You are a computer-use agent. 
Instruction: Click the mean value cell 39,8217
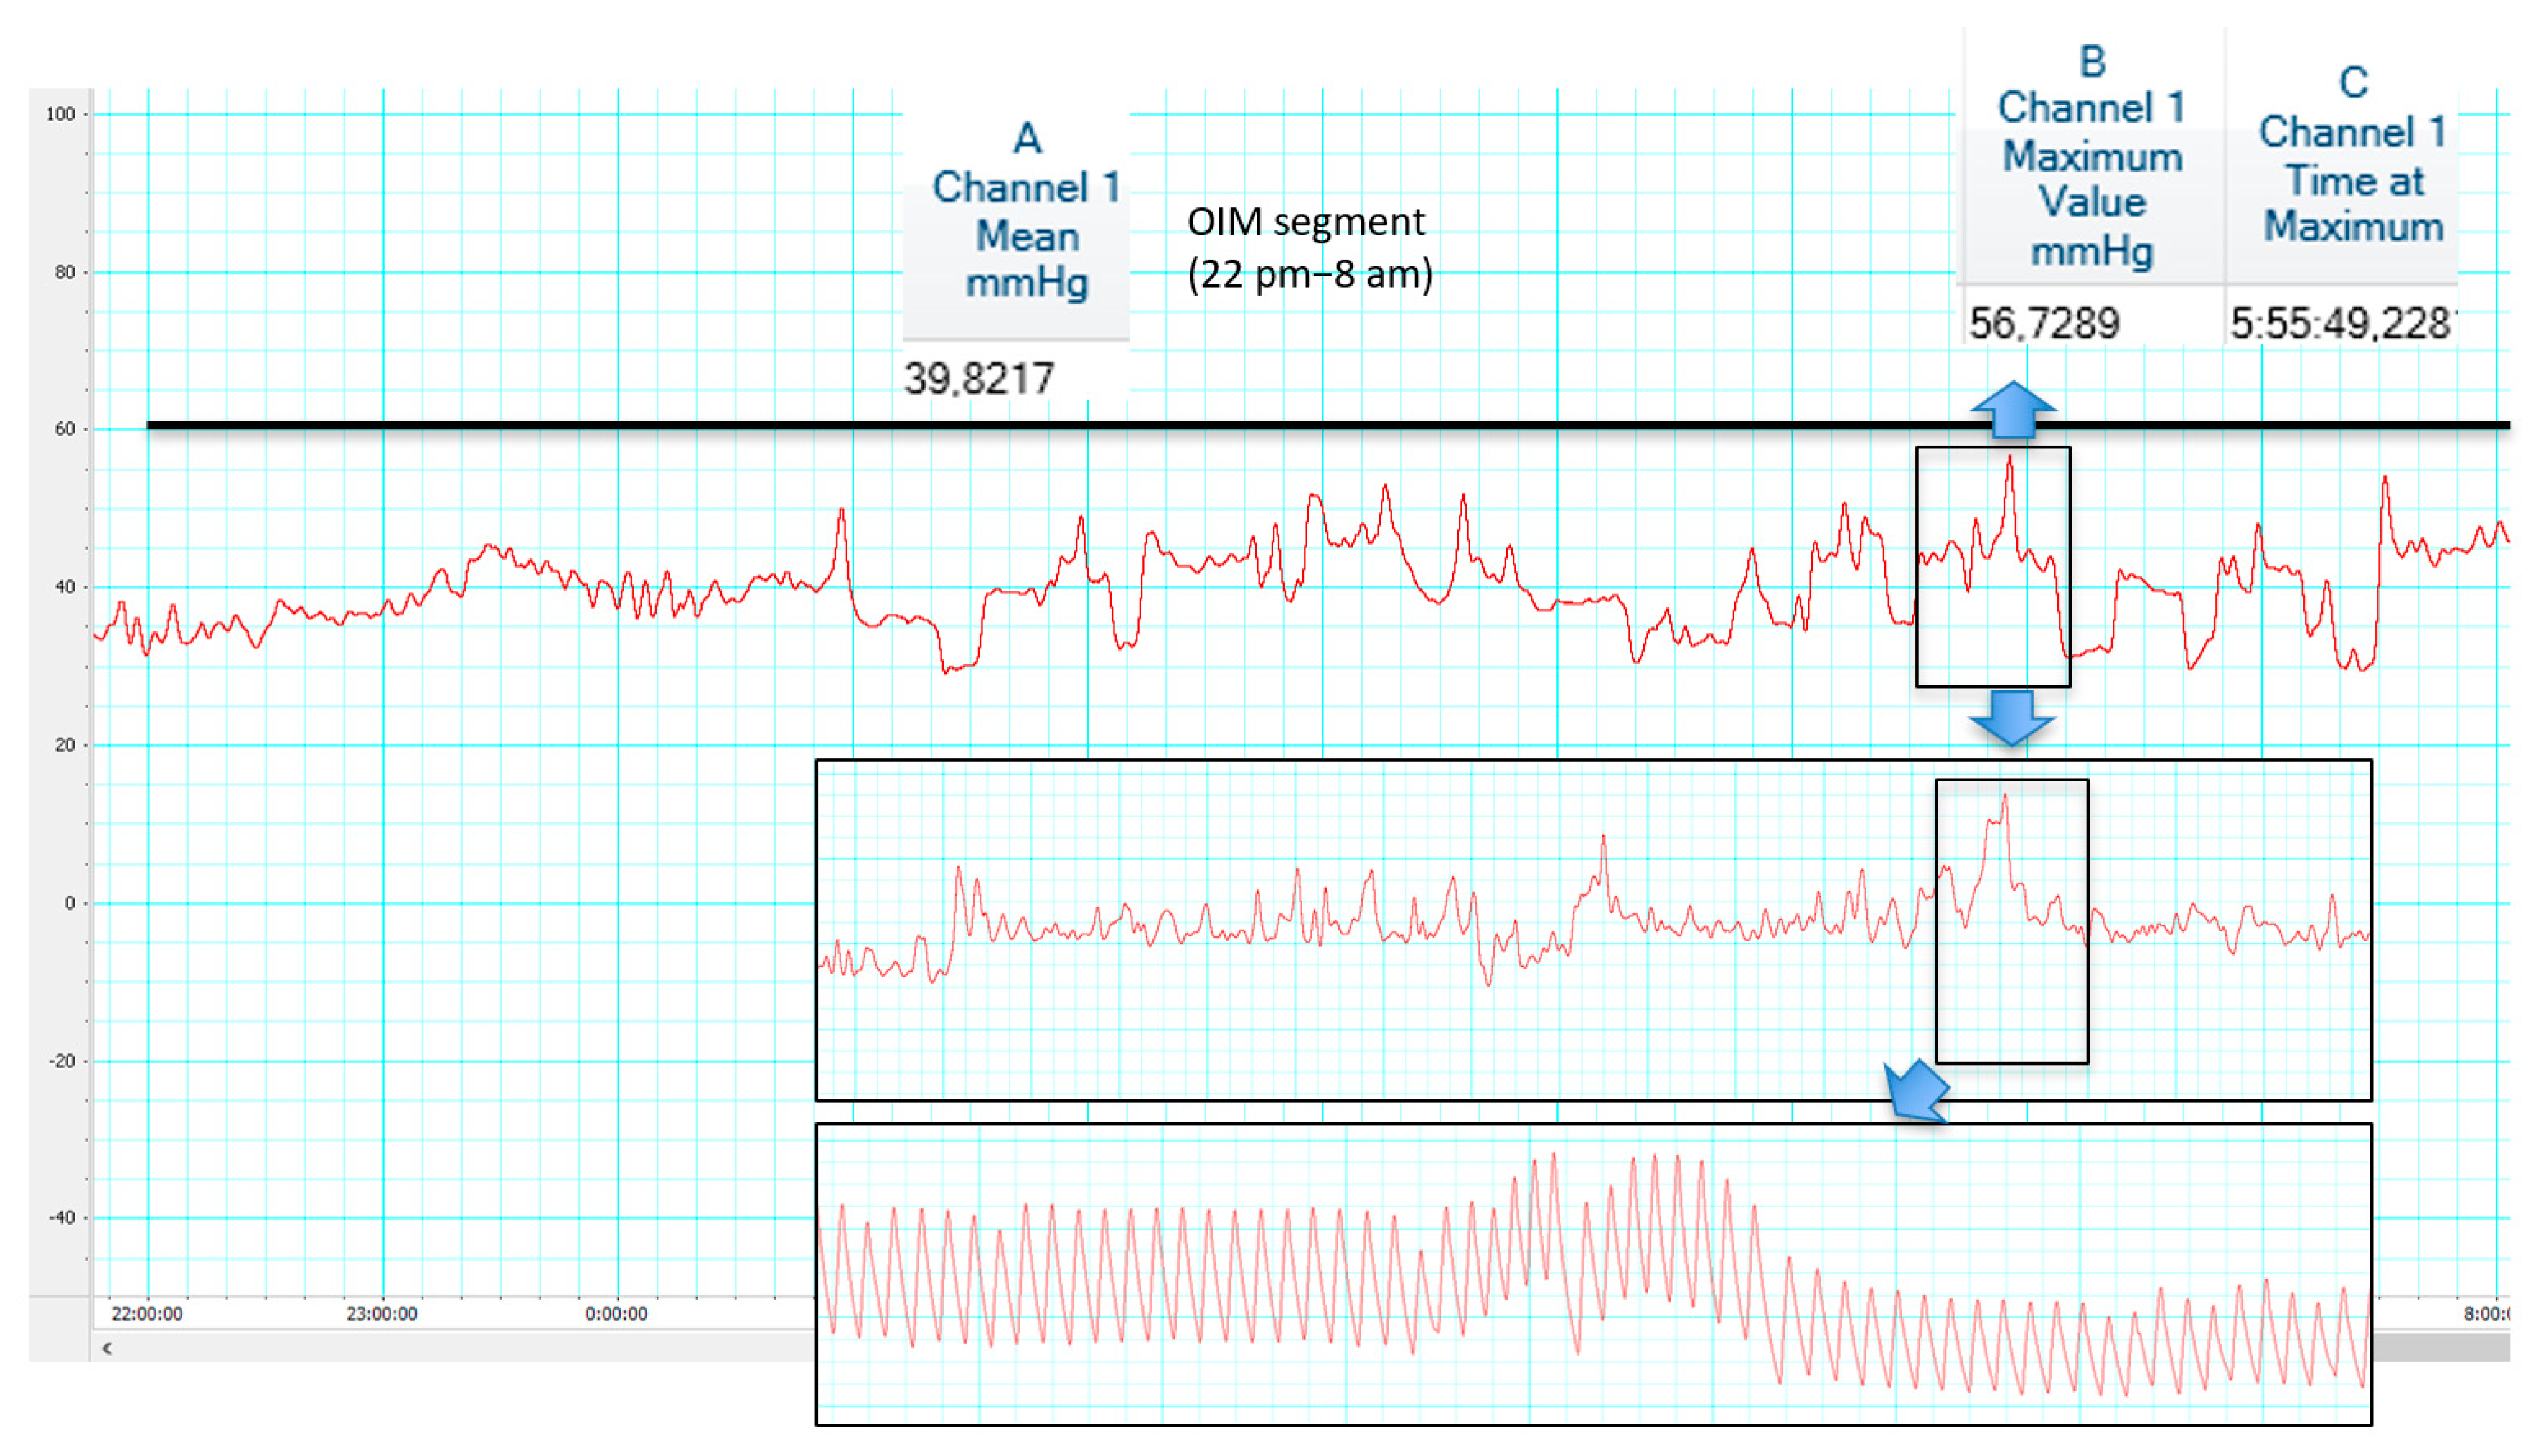tap(979, 378)
